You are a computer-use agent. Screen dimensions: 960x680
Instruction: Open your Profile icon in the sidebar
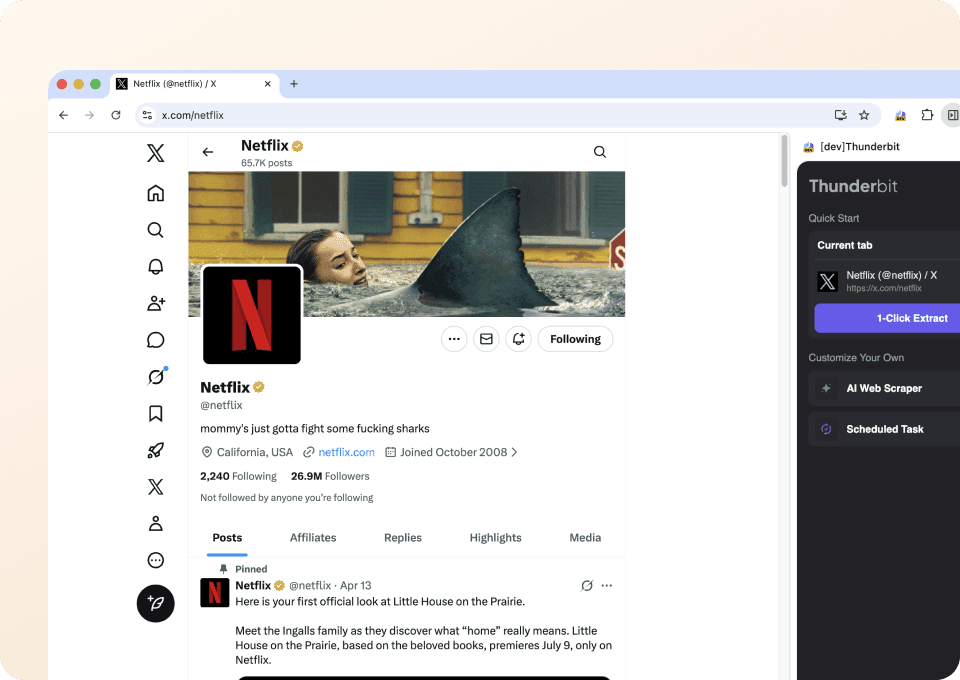pyautogui.click(x=155, y=522)
